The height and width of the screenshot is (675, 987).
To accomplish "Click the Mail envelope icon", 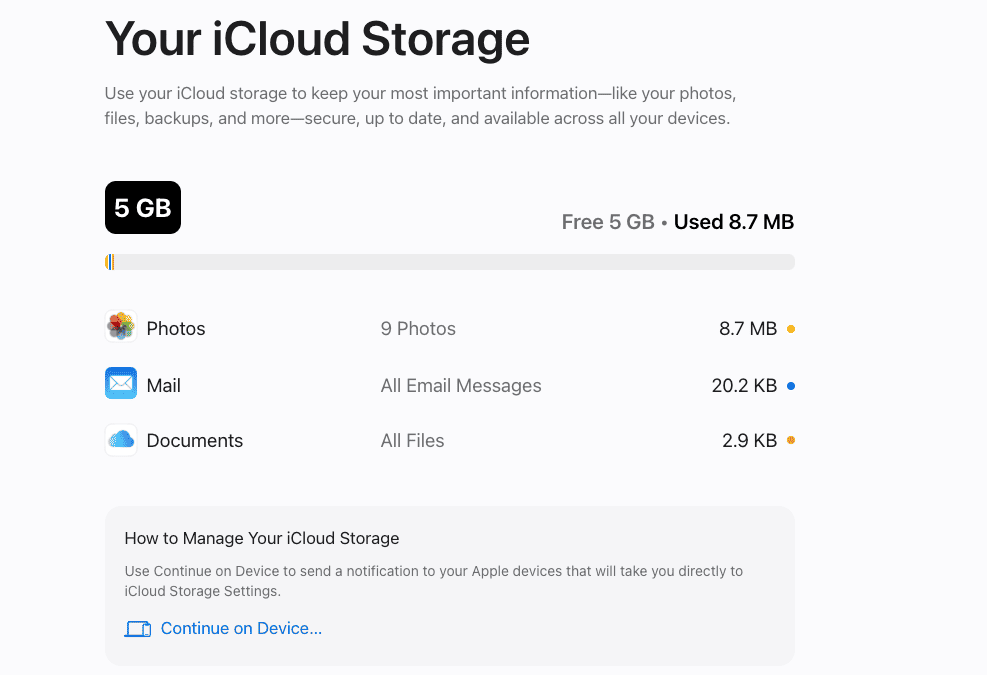I will 121,383.
